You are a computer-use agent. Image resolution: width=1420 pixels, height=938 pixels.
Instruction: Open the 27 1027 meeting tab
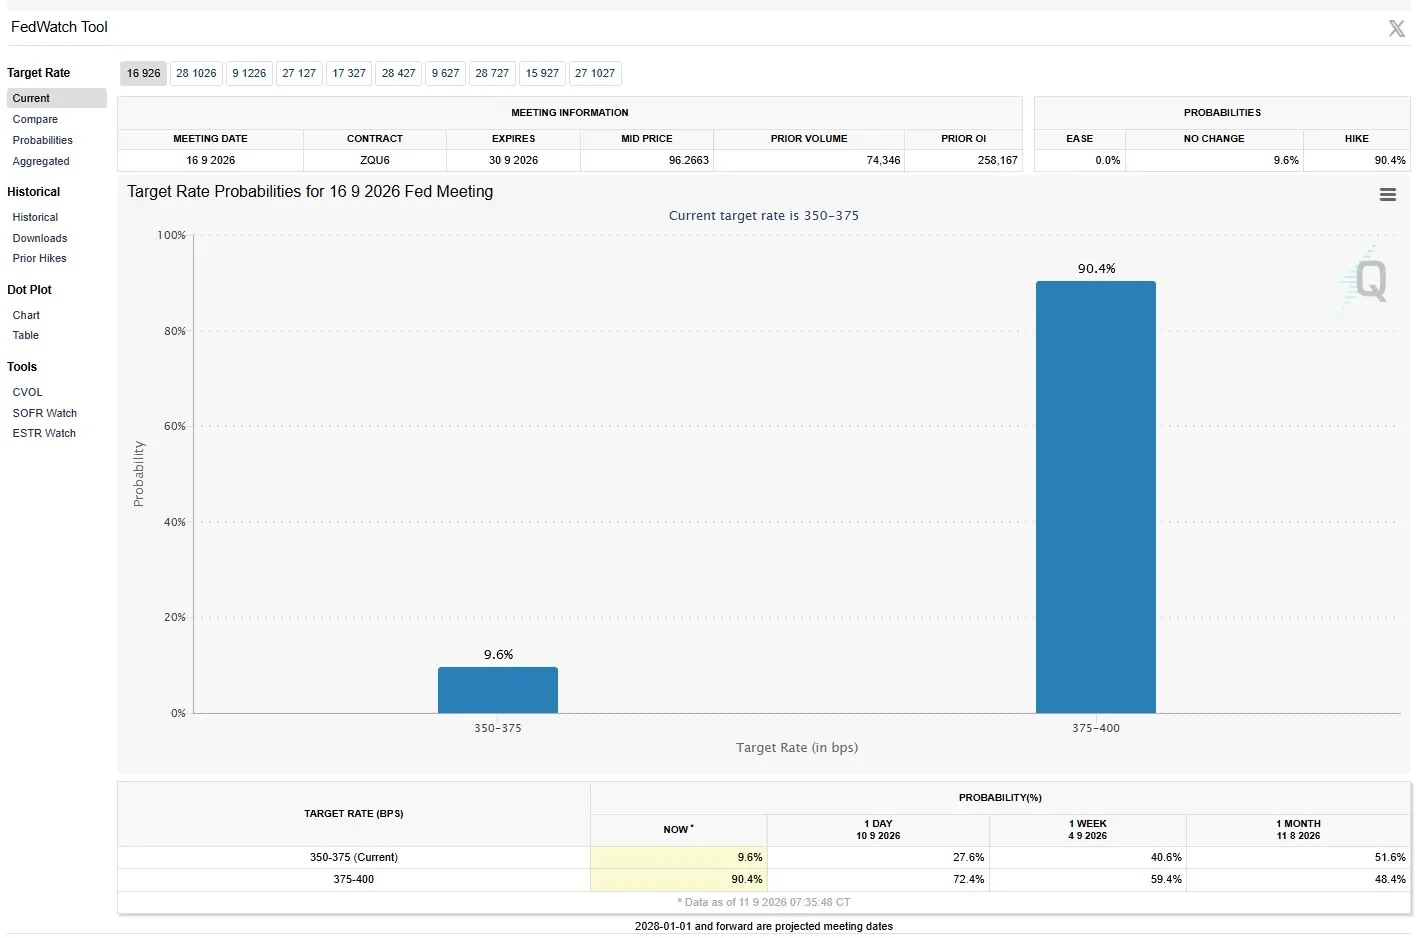pyautogui.click(x=595, y=73)
